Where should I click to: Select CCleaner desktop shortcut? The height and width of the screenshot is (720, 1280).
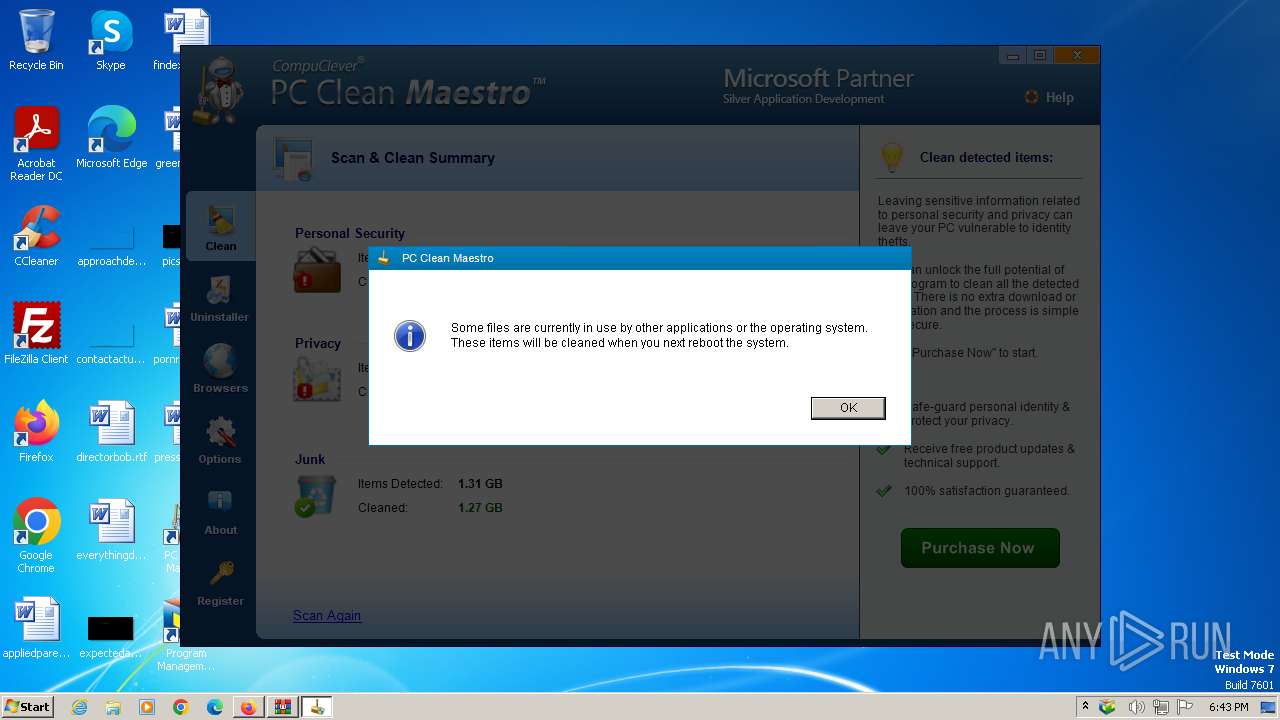pos(36,236)
